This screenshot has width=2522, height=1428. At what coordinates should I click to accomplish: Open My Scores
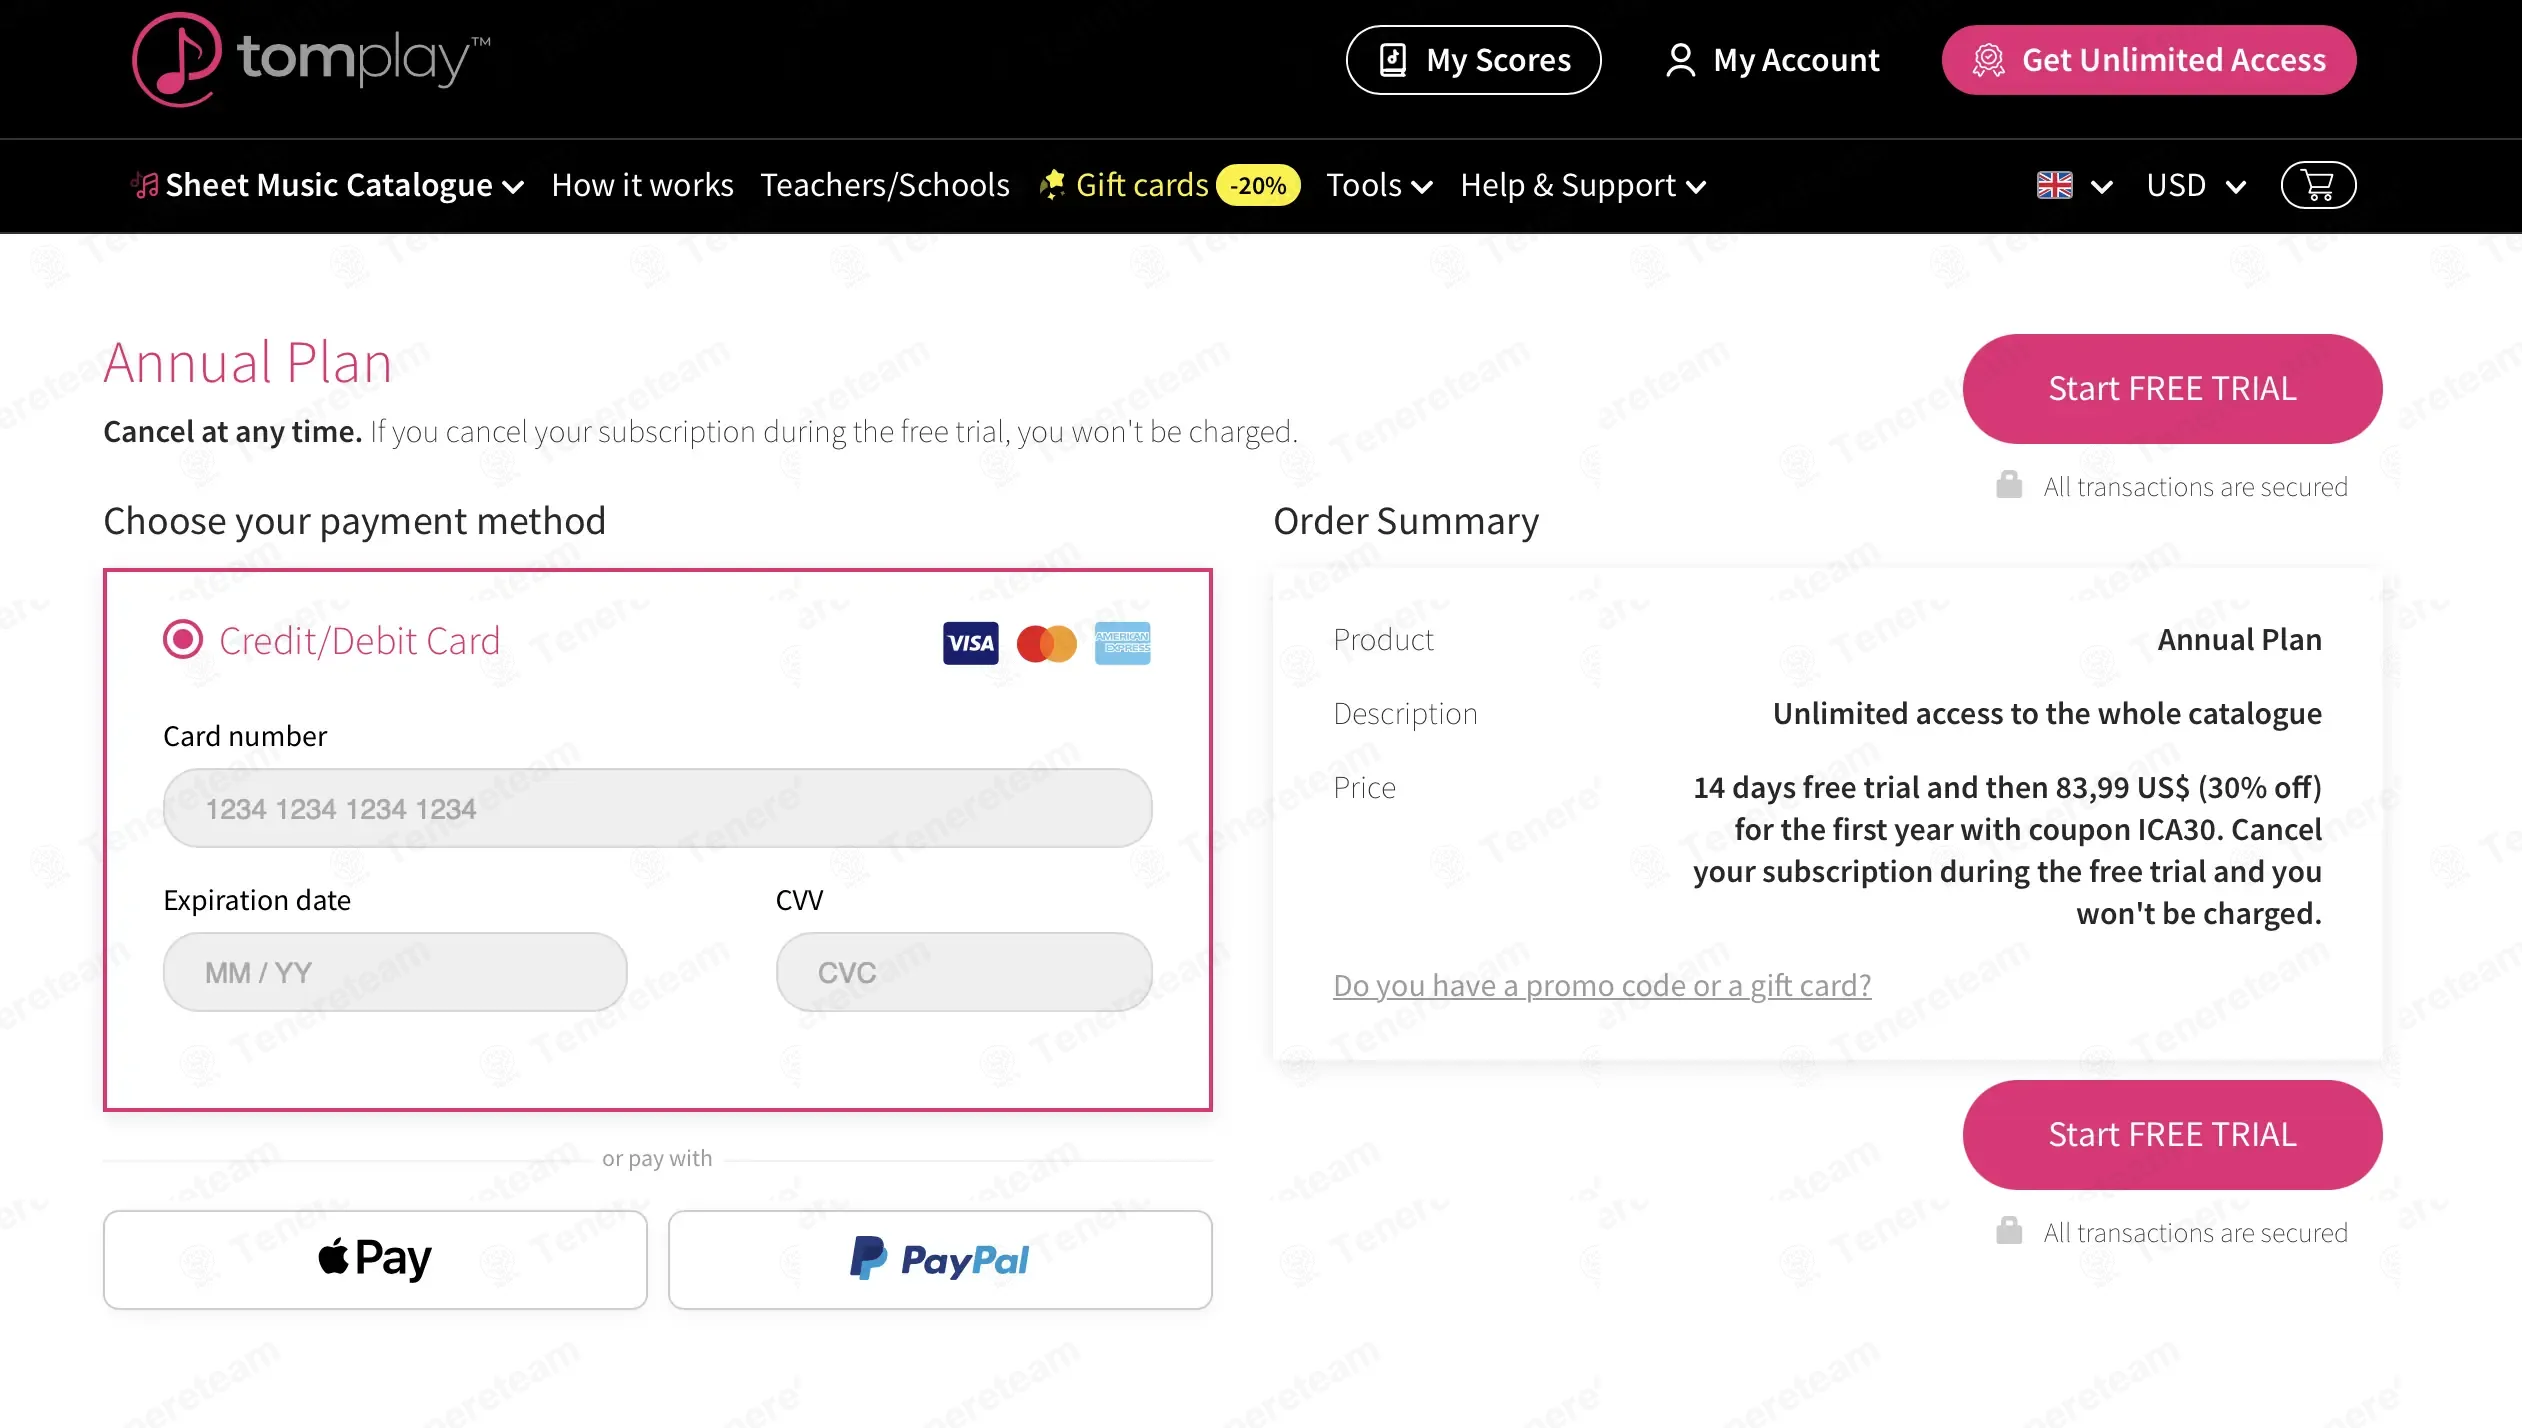click(x=1472, y=61)
